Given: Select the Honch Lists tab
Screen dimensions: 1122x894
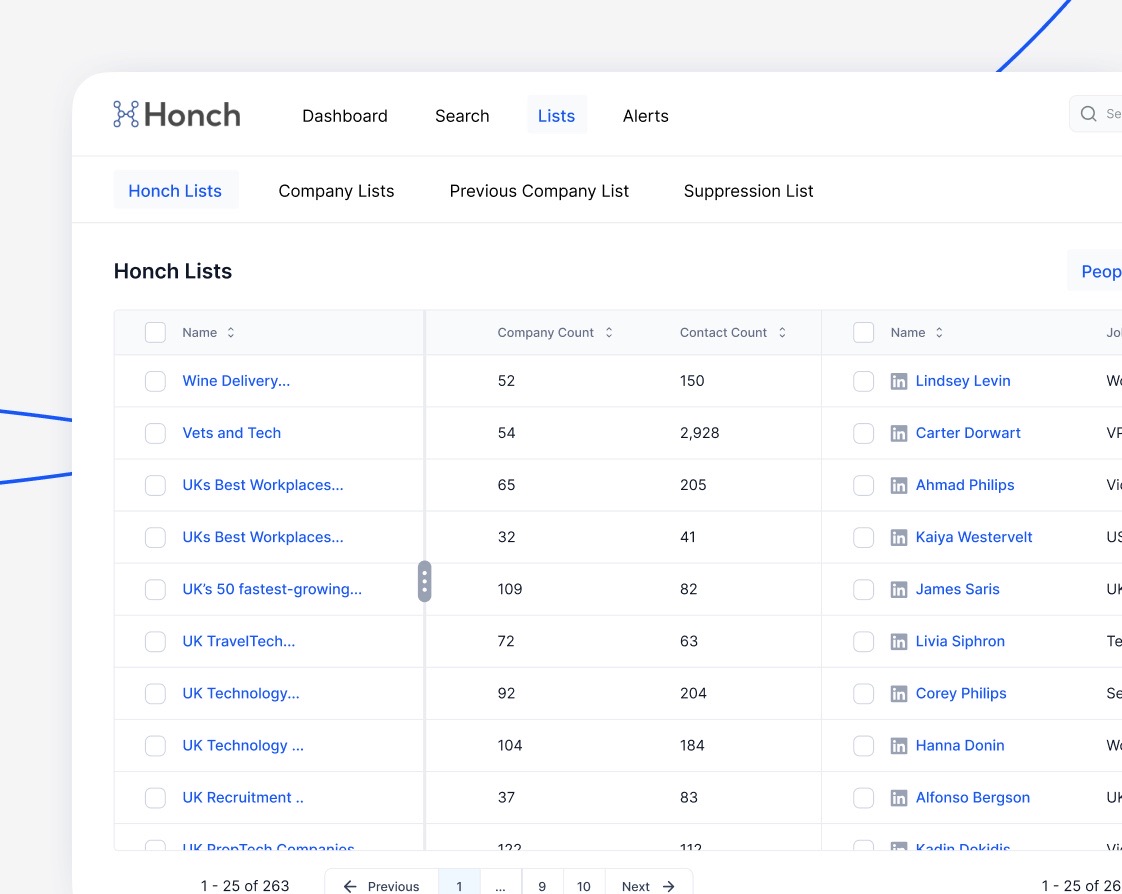Looking at the screenshot, I should [175, 191].
